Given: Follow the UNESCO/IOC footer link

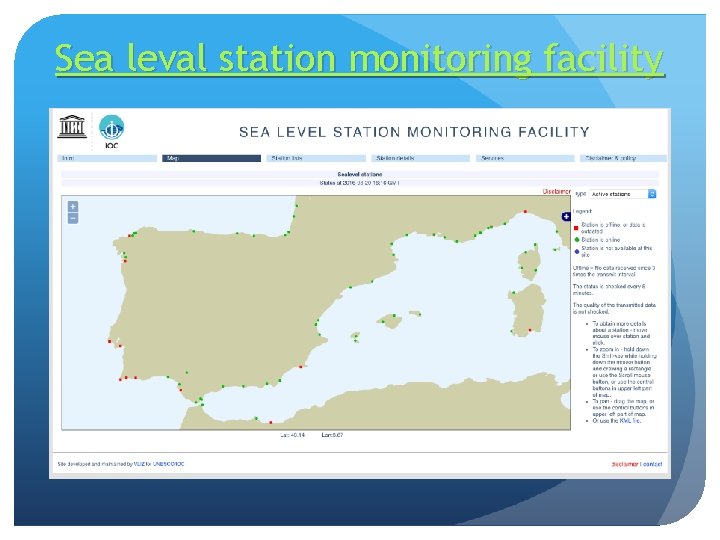Looking at the screenshot, I should coord(169,464).
